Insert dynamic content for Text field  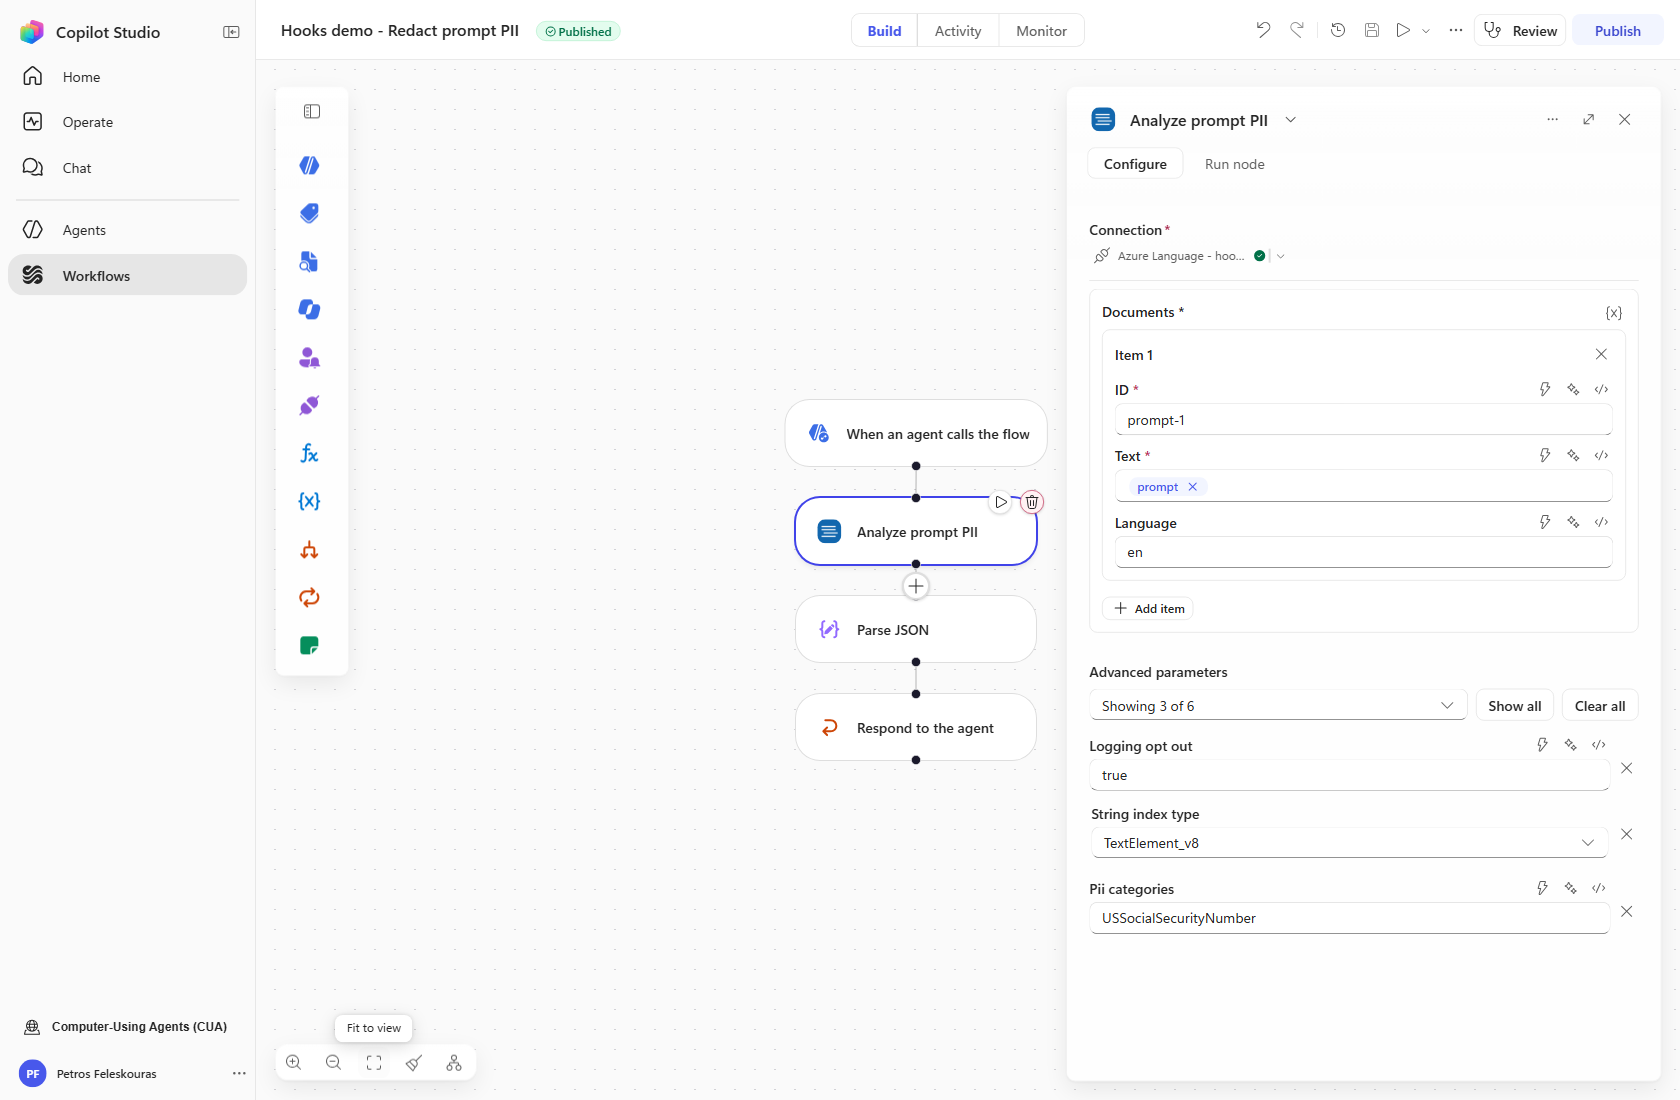click(x=1545, y=455)
